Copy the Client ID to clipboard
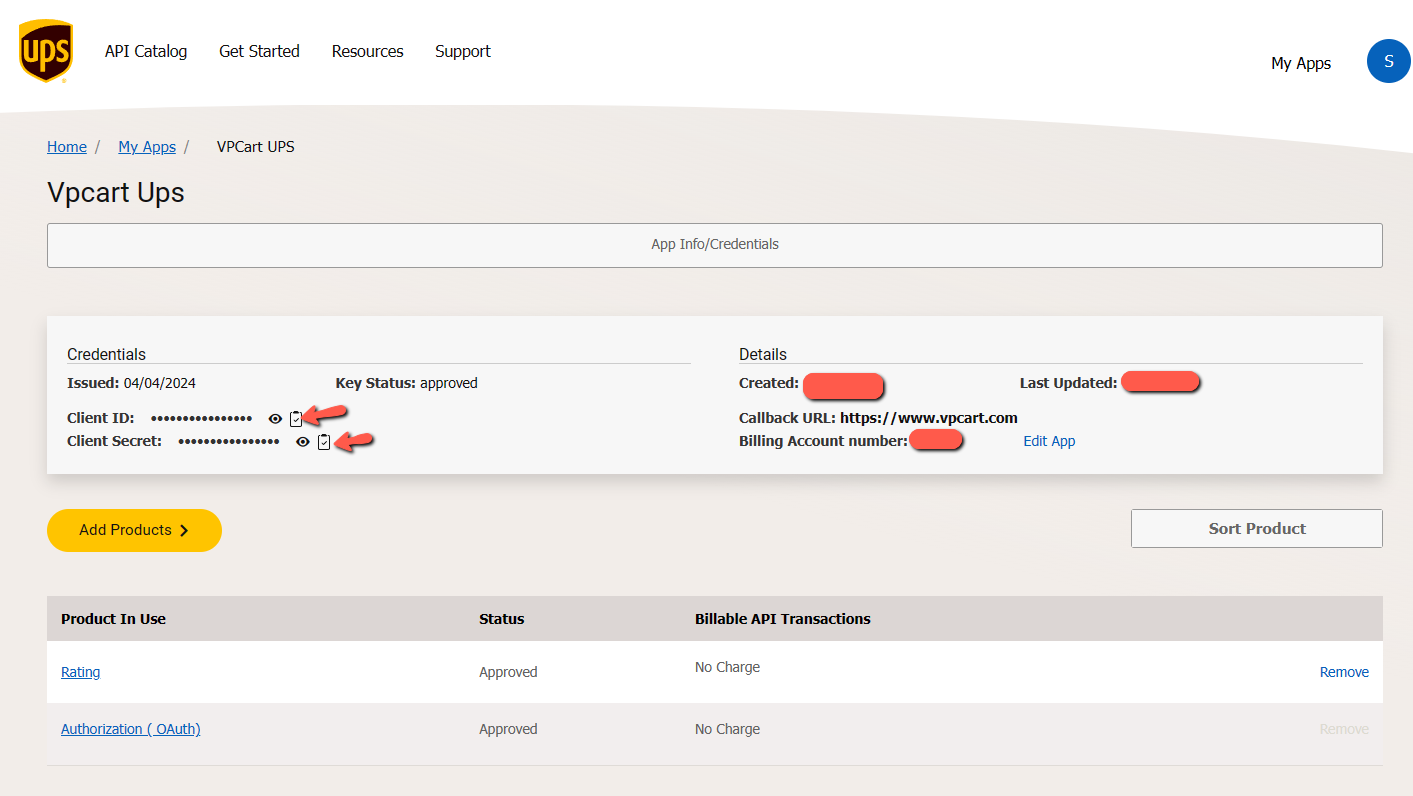This screenshot has height=796, width=1413. 296,419
